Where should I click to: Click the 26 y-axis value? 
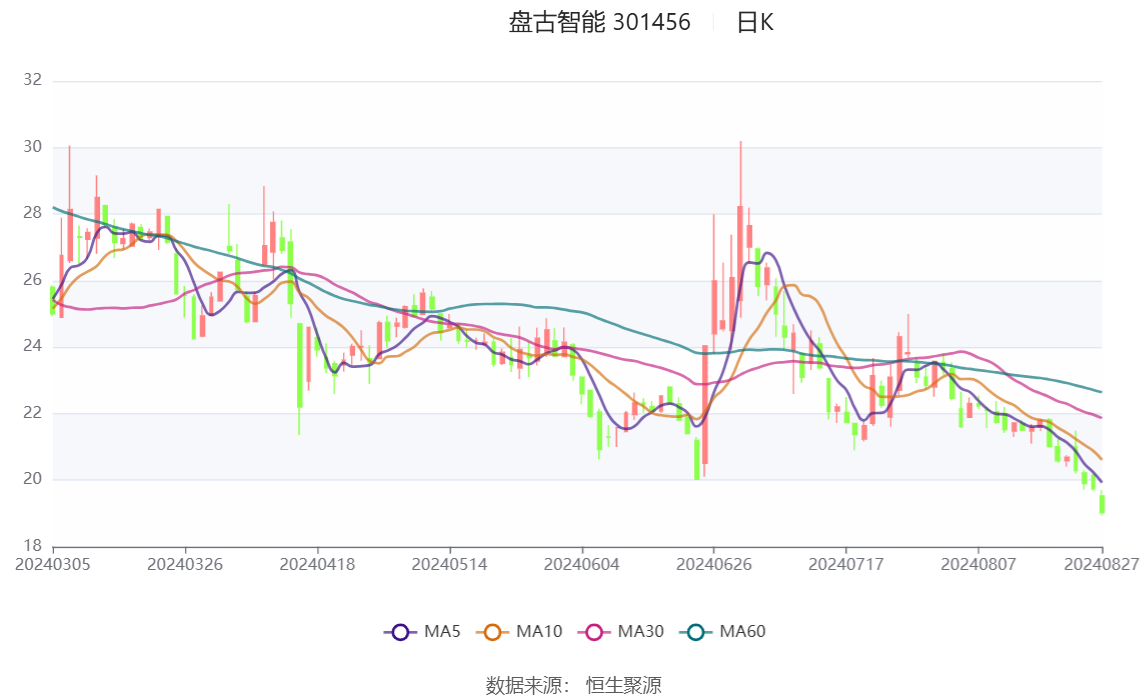point(32,280)
